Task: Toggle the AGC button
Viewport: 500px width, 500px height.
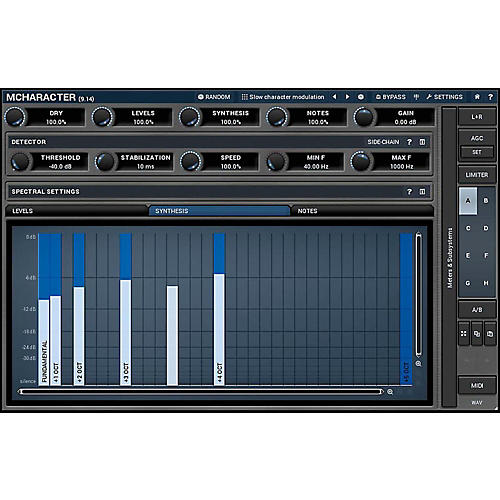Action: click(x=477, y=138)
